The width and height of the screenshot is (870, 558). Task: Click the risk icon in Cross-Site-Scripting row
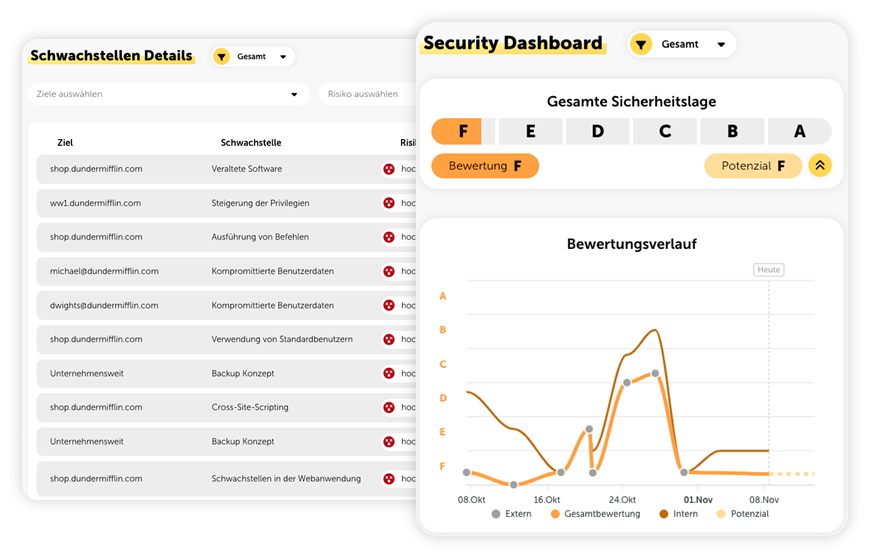tap(389, 407)
